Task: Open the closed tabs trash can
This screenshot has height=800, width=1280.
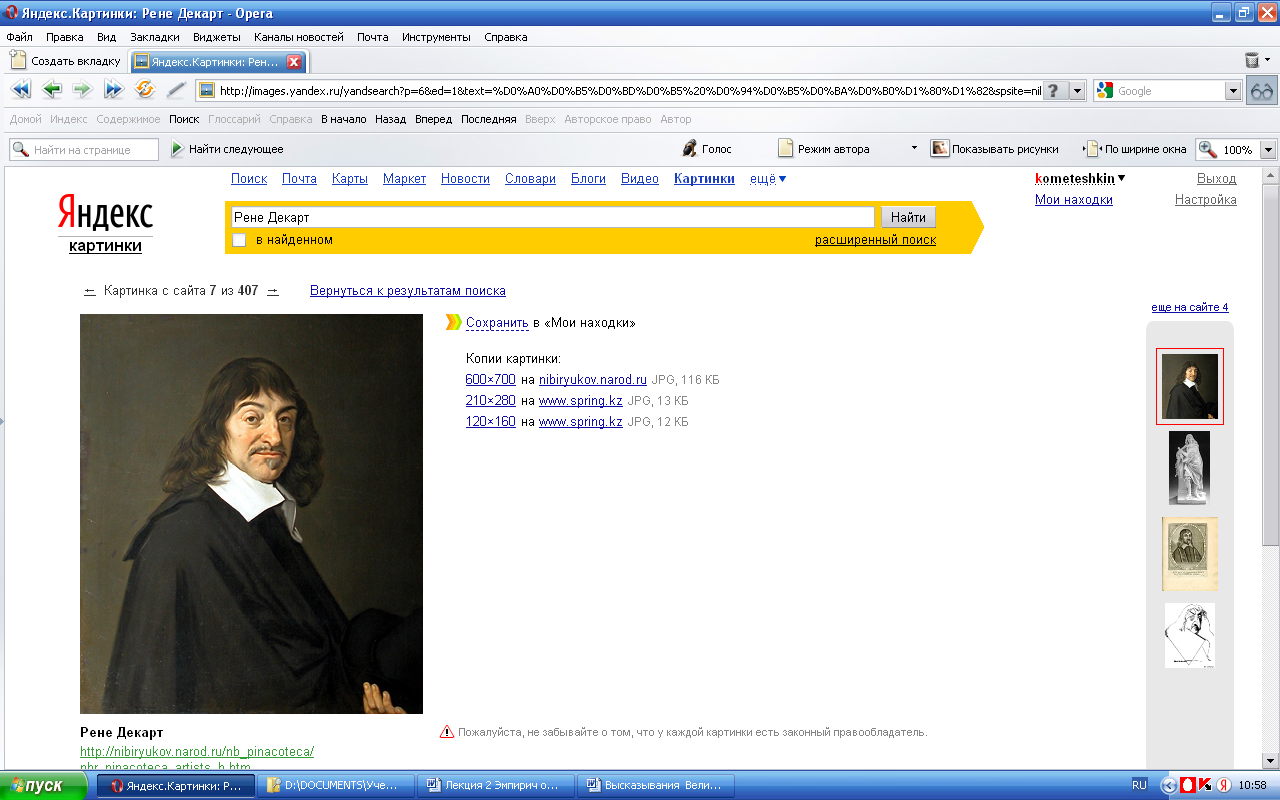Action: click(x=1252, y=61)
